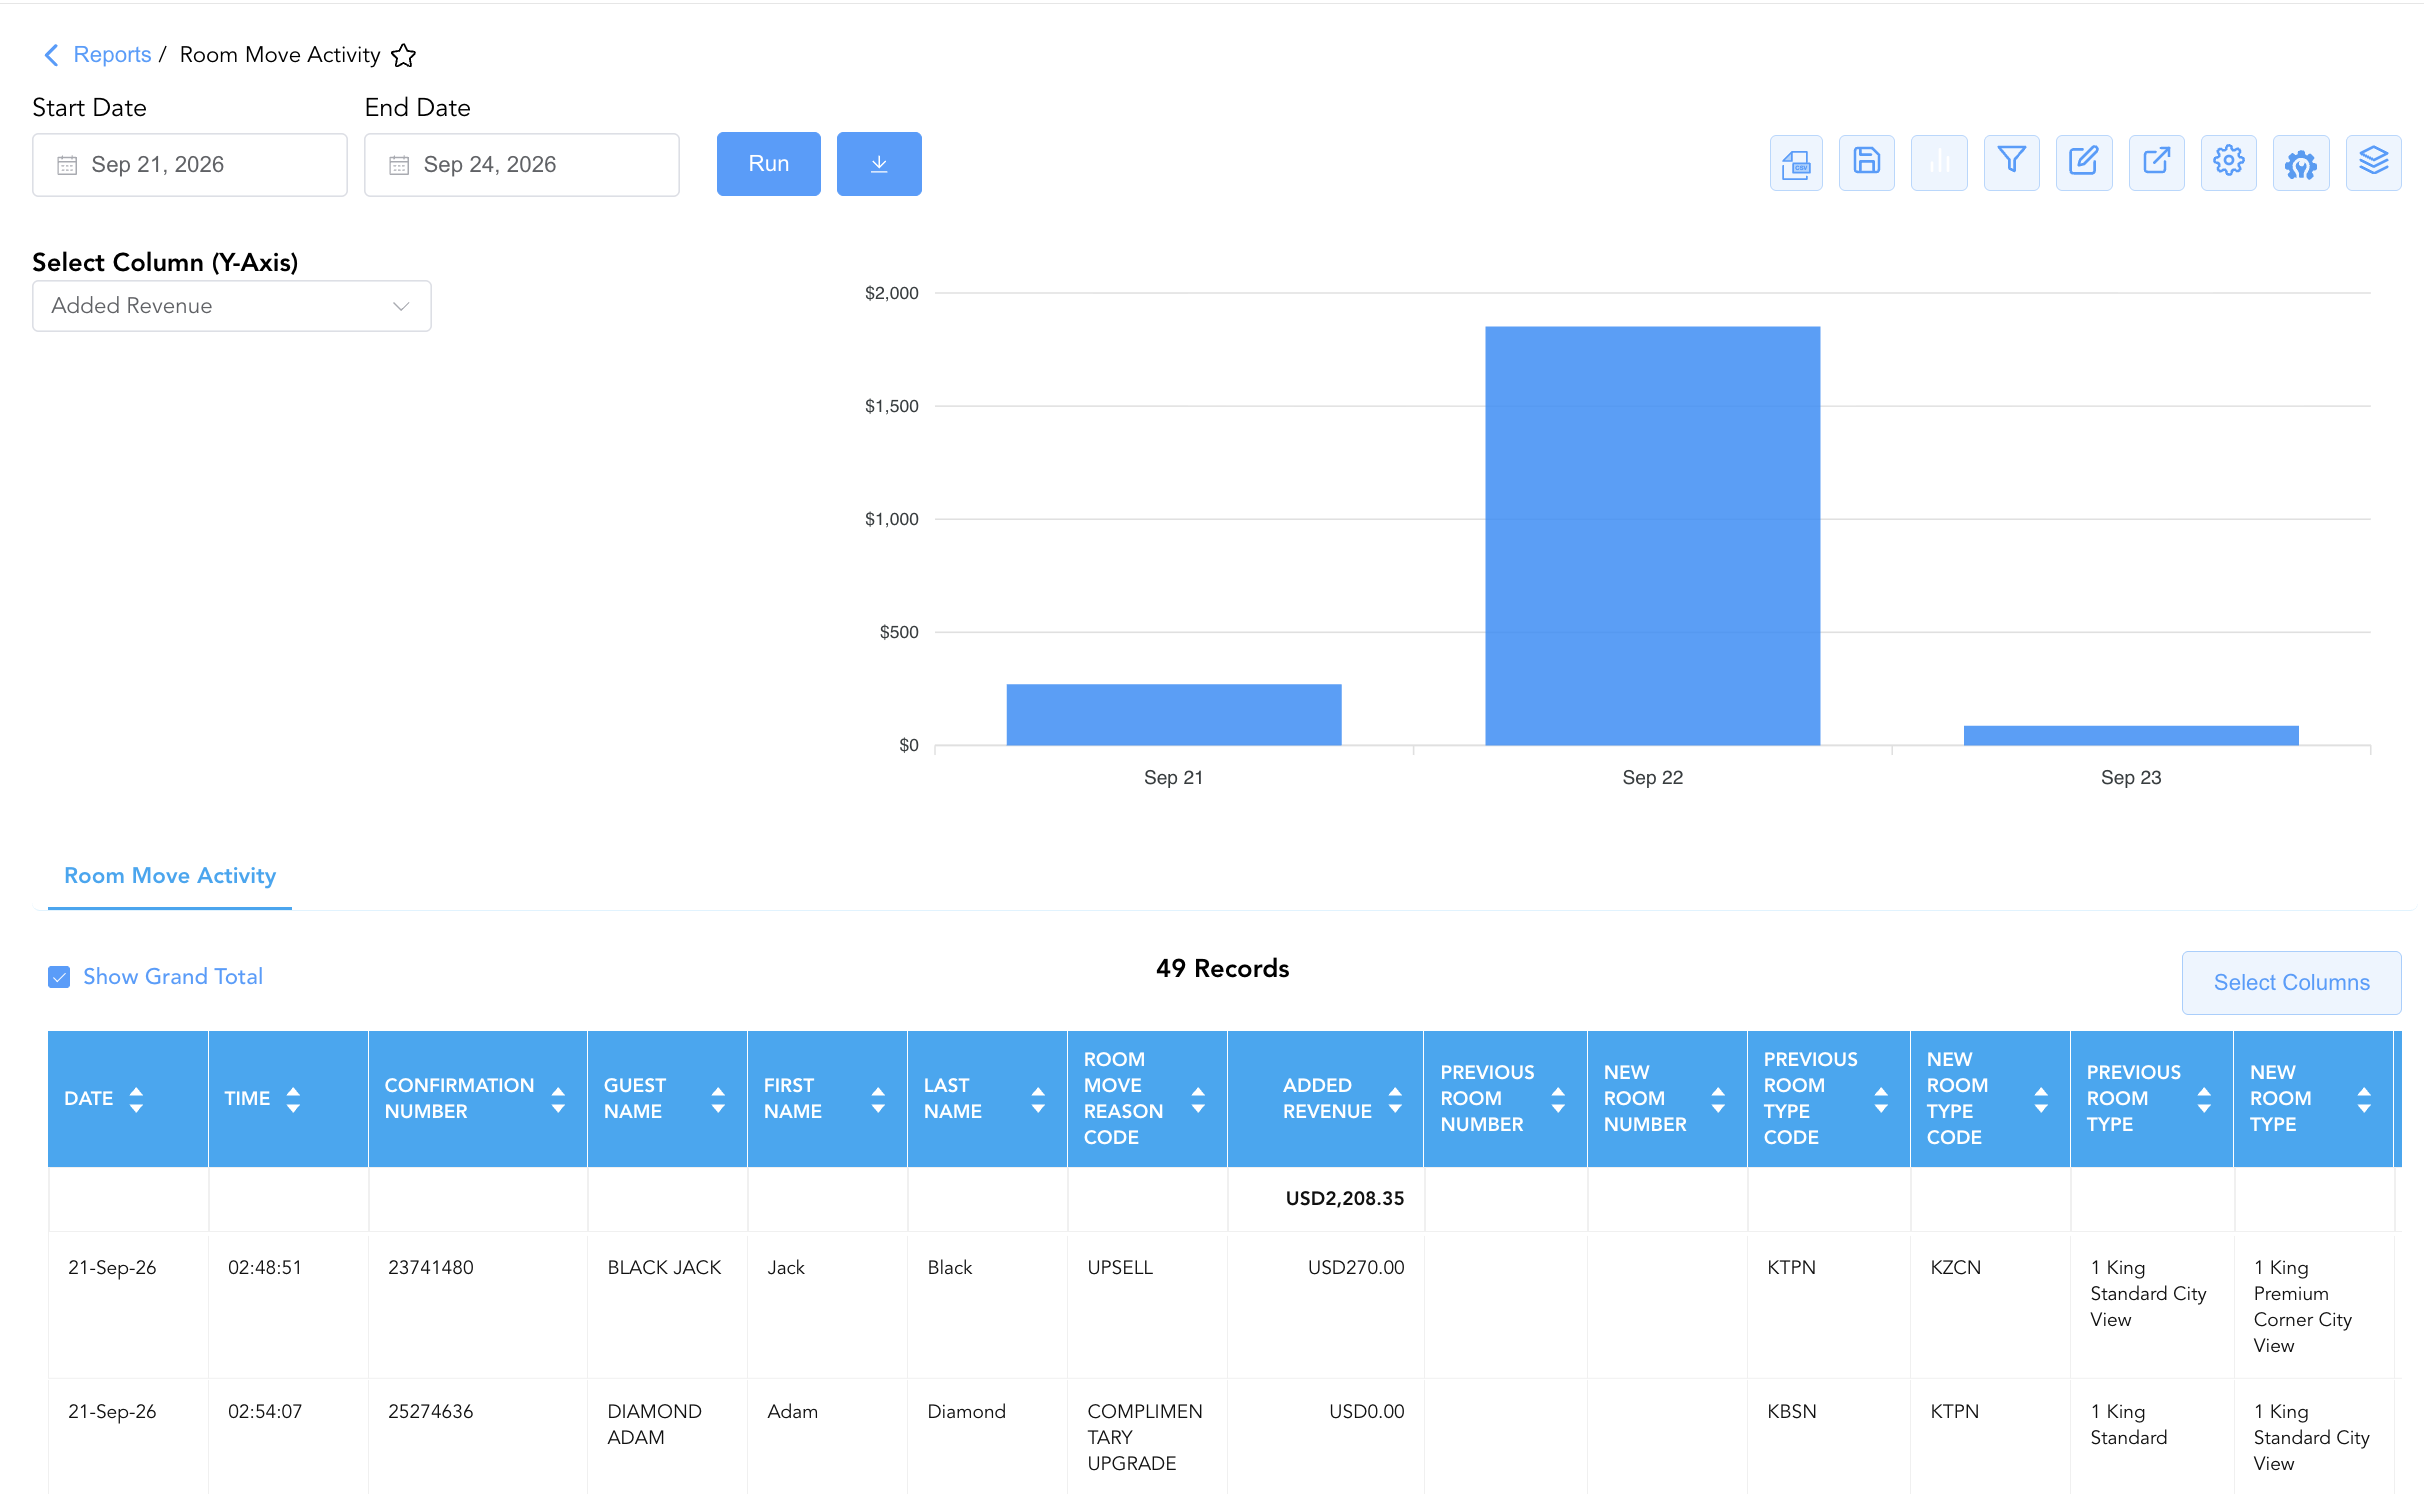Click the wrench gear configuration icon
This screenshot has width=2424, height=1494.
click(2300, 163)
